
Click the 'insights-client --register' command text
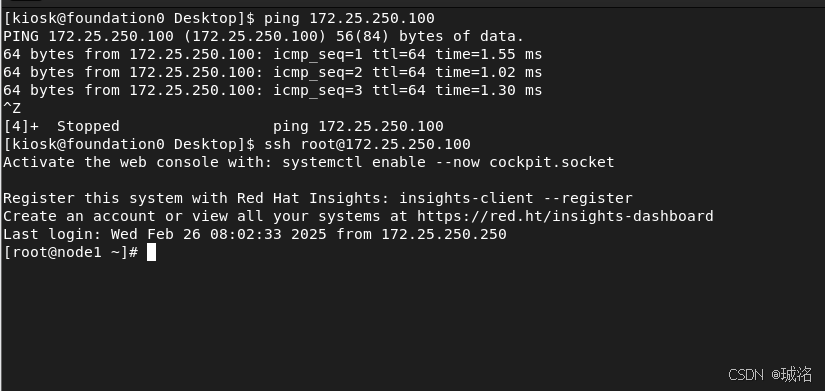[516, 198]
